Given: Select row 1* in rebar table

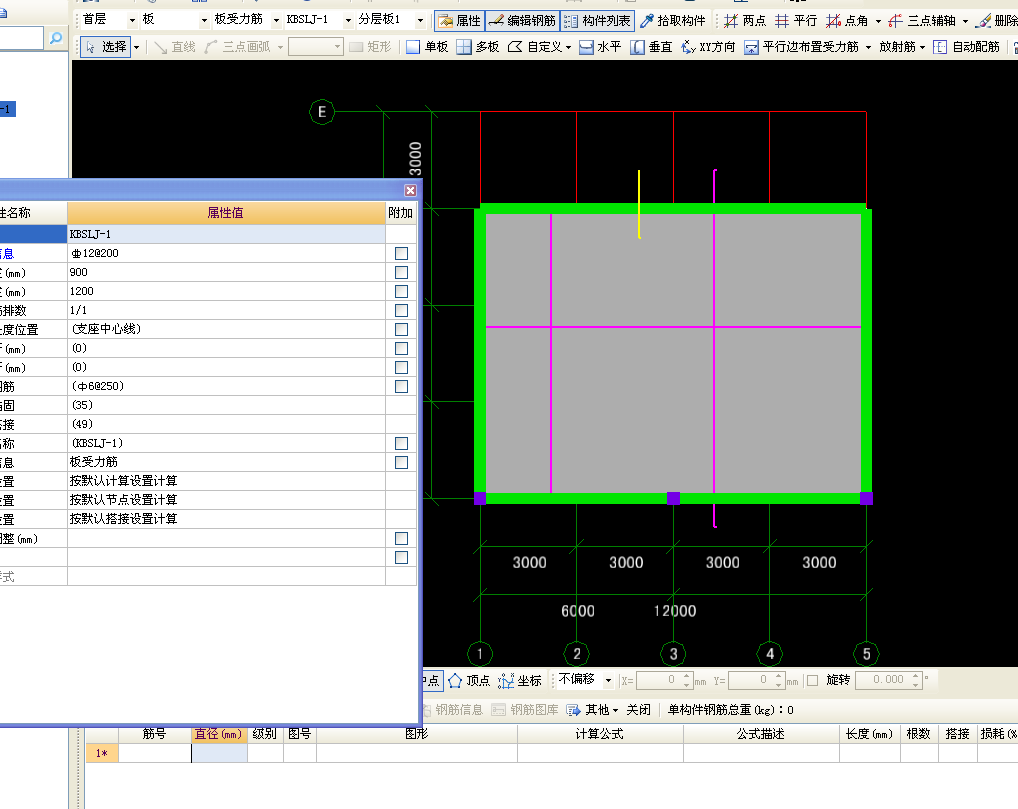Looking at the screenshot, I should [101, 753].
